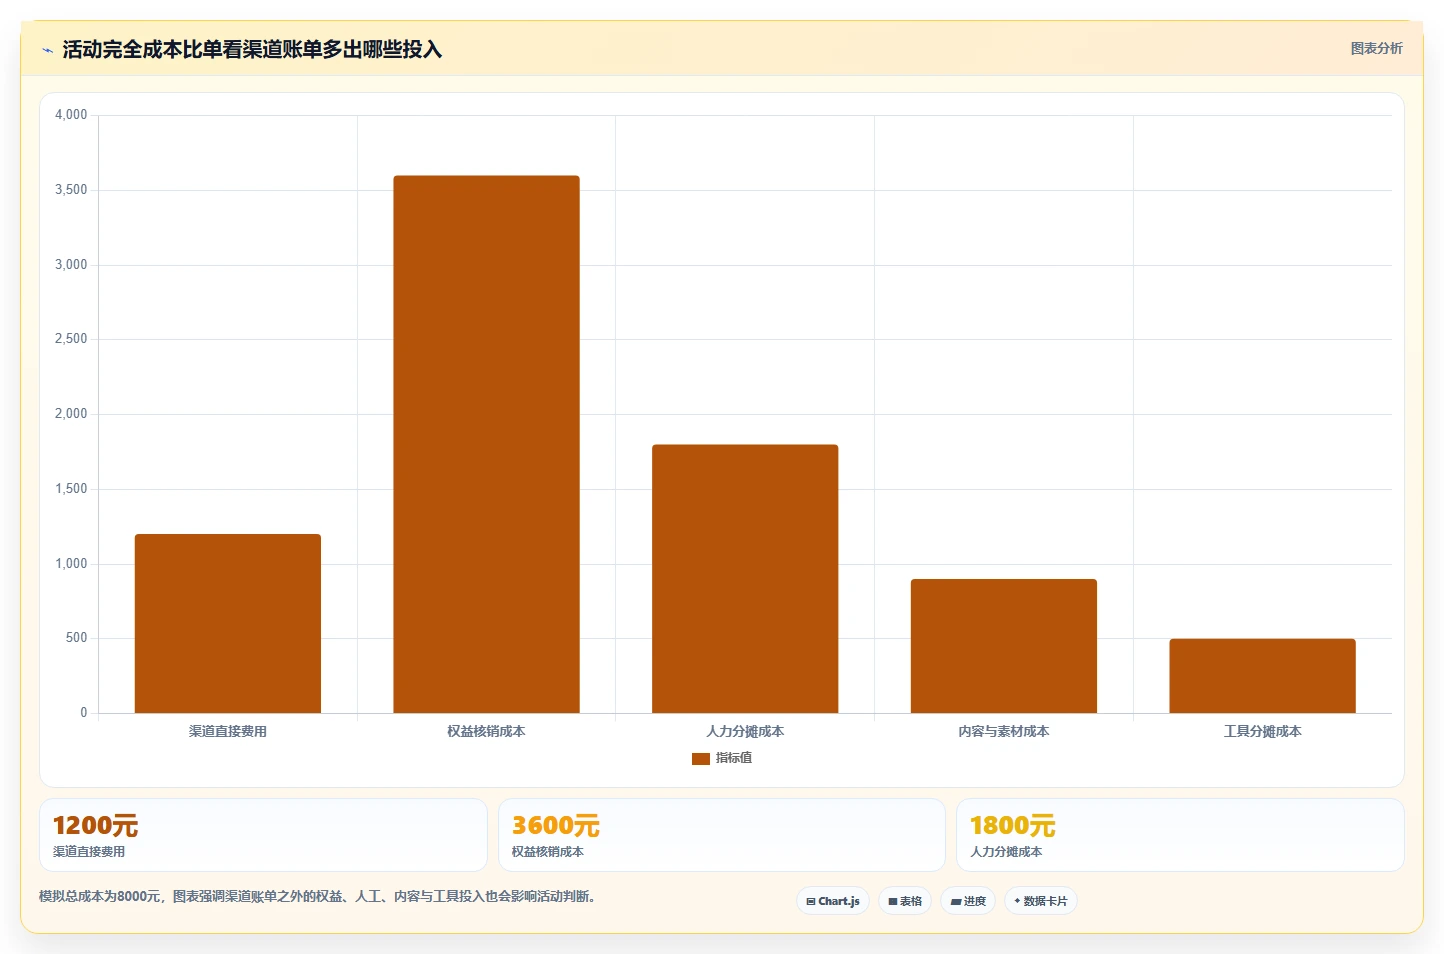Image resolution: width=1444 pixels, height=954 pixels.
Task: Click the 人力分摊成本 x-axis label
Action: click(745, 732)
